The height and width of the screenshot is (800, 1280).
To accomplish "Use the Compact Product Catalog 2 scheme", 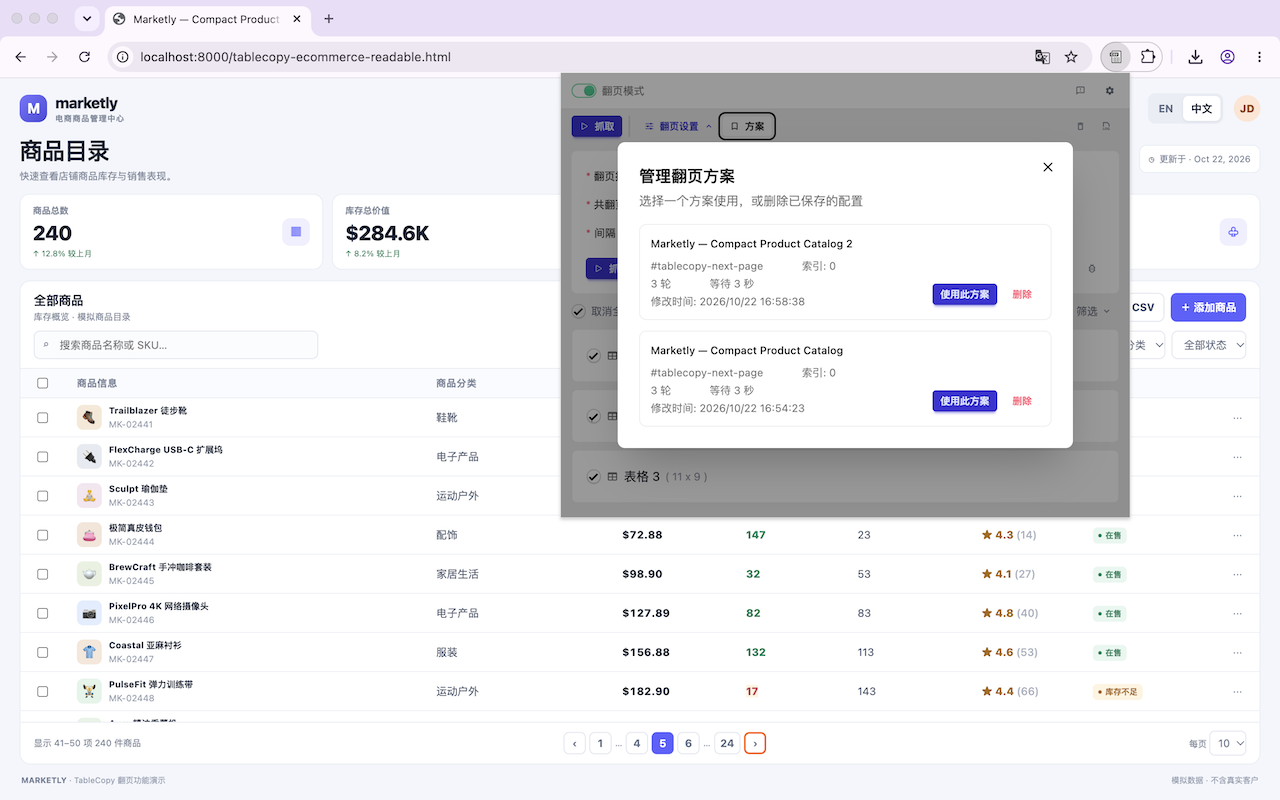I will [964, 295].
